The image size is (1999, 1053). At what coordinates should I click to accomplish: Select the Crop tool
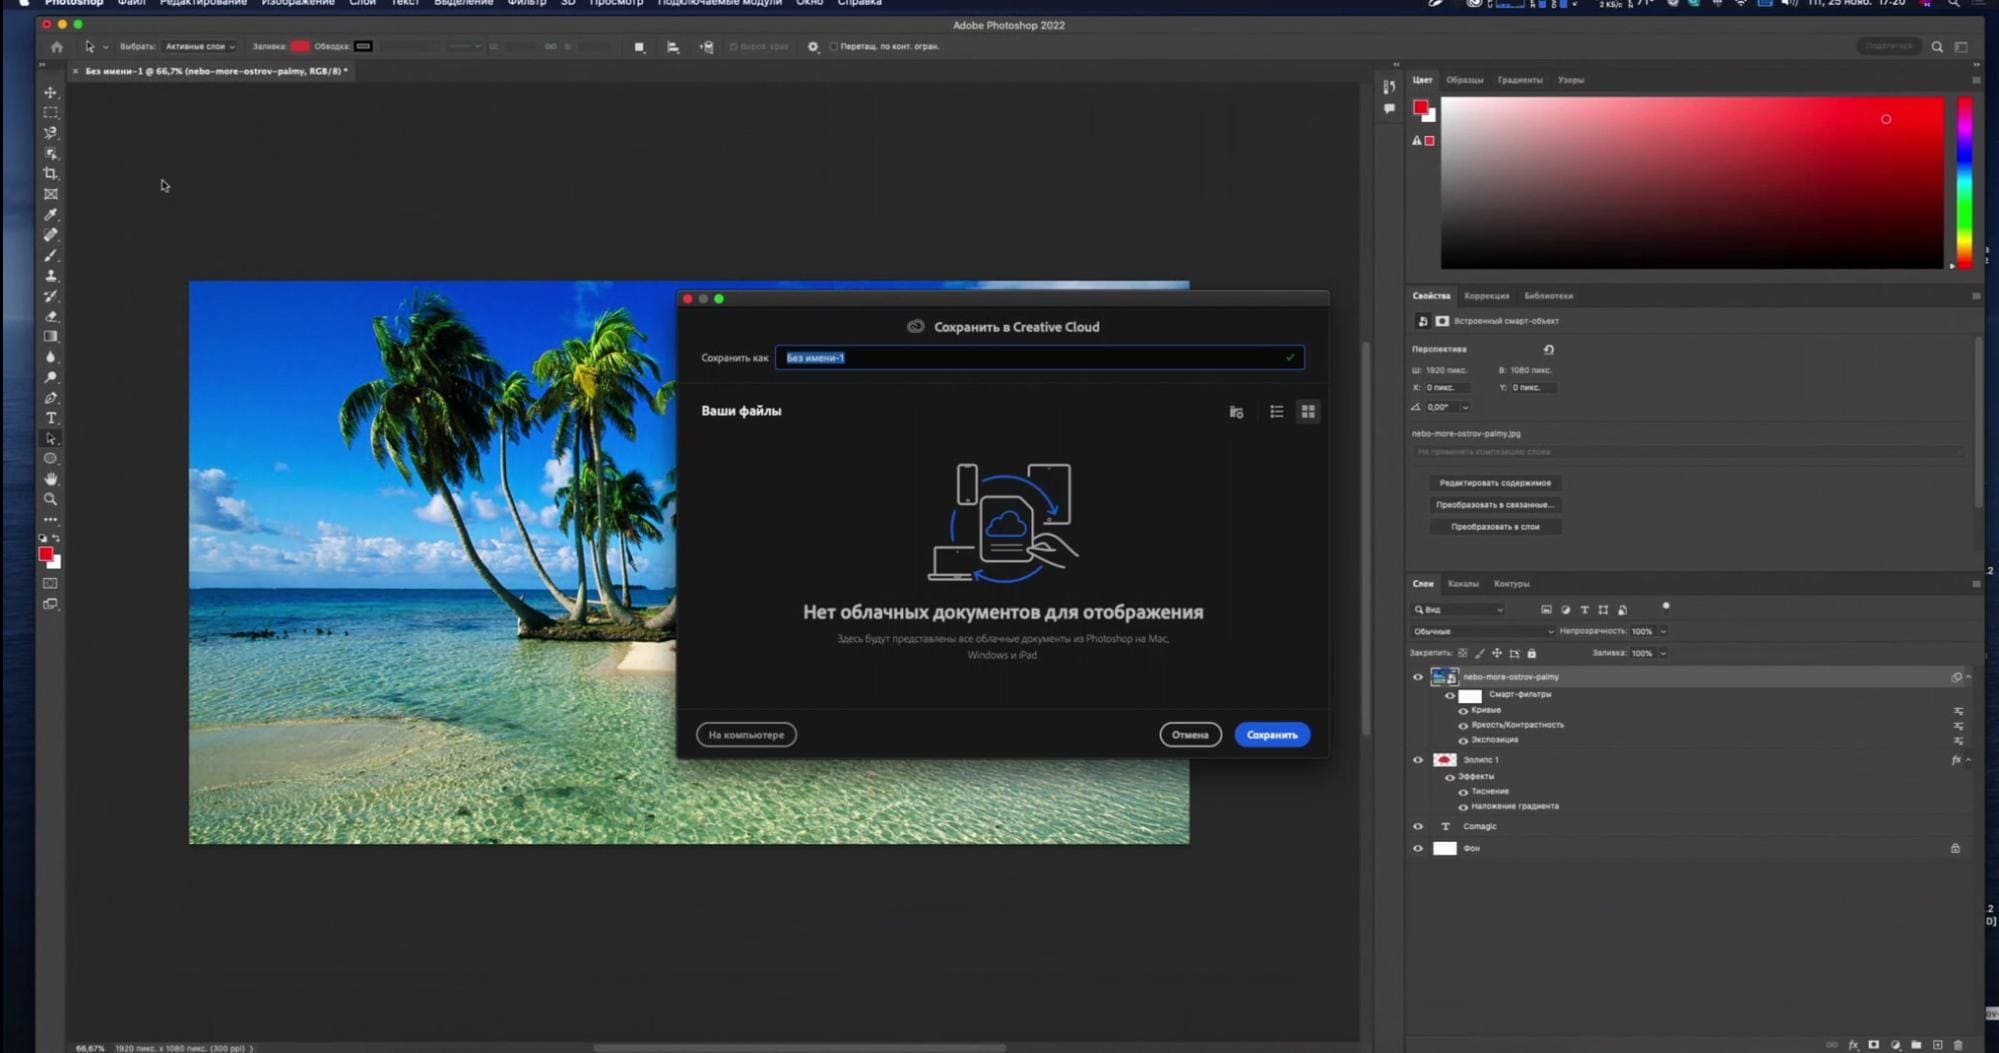click(51, 174)
